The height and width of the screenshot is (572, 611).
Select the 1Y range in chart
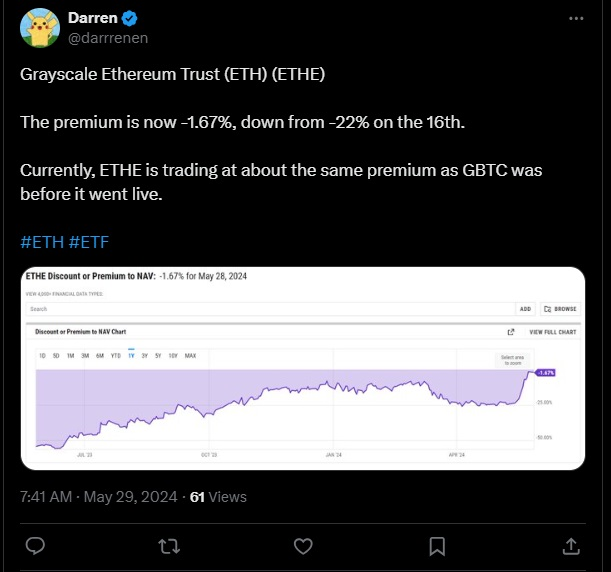tap(131, 355)
